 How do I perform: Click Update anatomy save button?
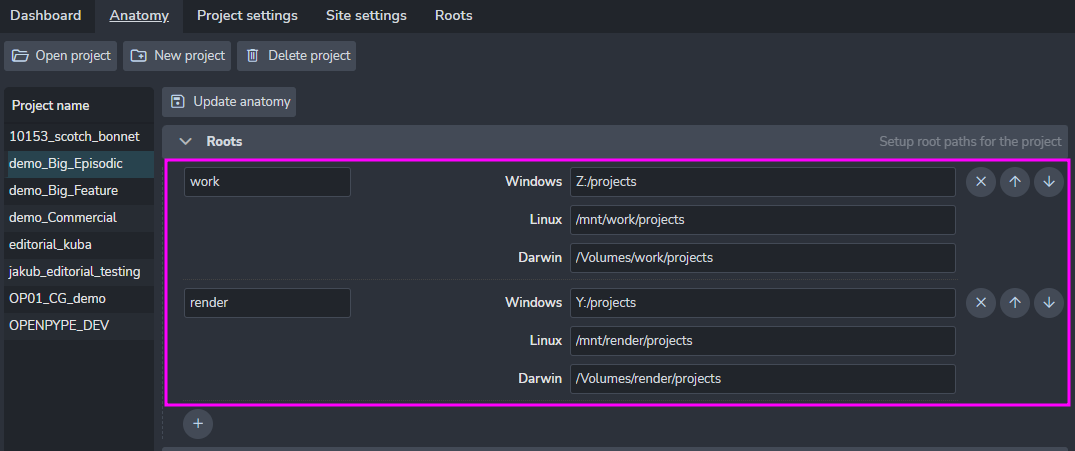[229, 101]
